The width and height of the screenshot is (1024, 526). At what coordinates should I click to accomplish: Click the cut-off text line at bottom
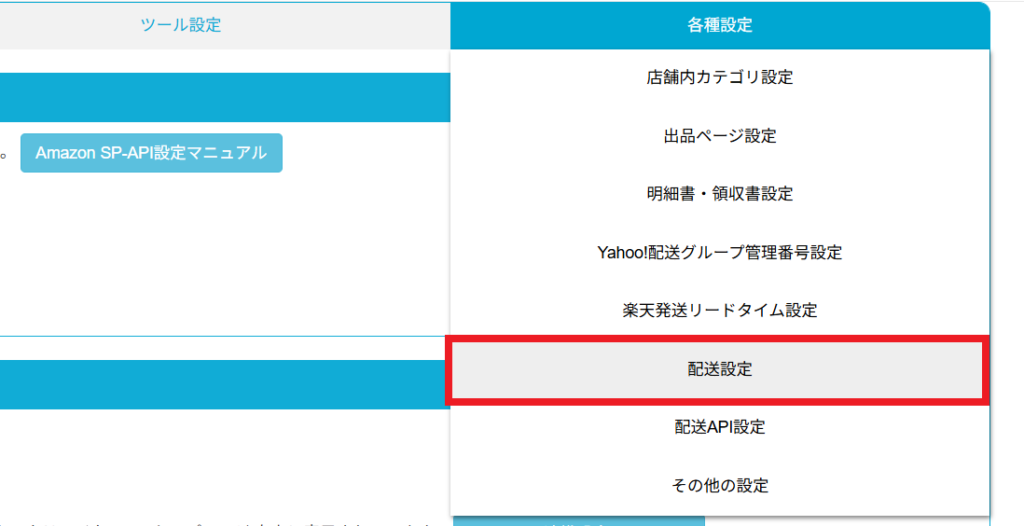220,519
